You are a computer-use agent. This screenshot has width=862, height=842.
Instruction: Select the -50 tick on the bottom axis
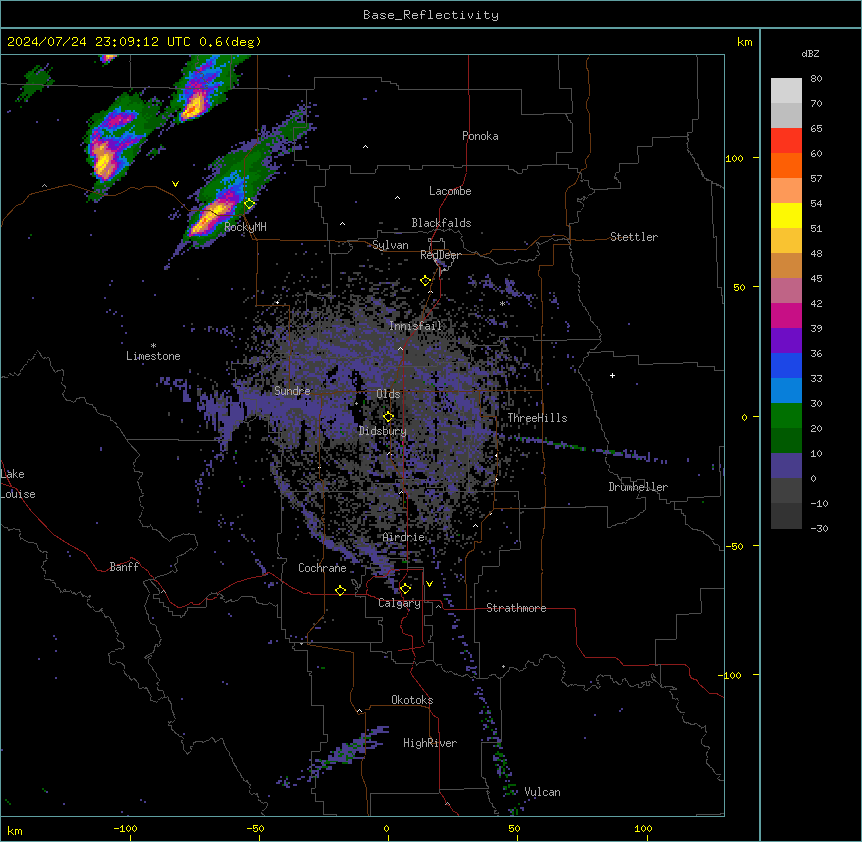[255, 828]
